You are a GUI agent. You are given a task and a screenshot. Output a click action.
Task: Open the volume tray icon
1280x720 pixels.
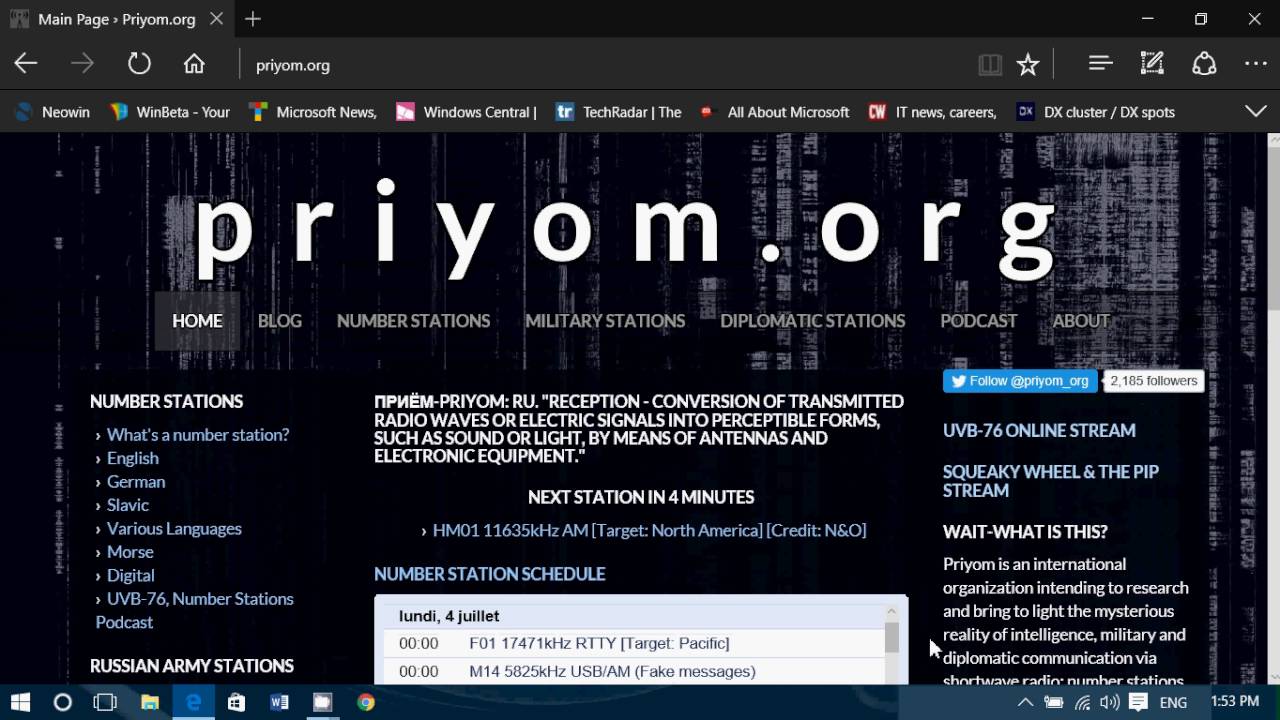(x=1110, y=702)
